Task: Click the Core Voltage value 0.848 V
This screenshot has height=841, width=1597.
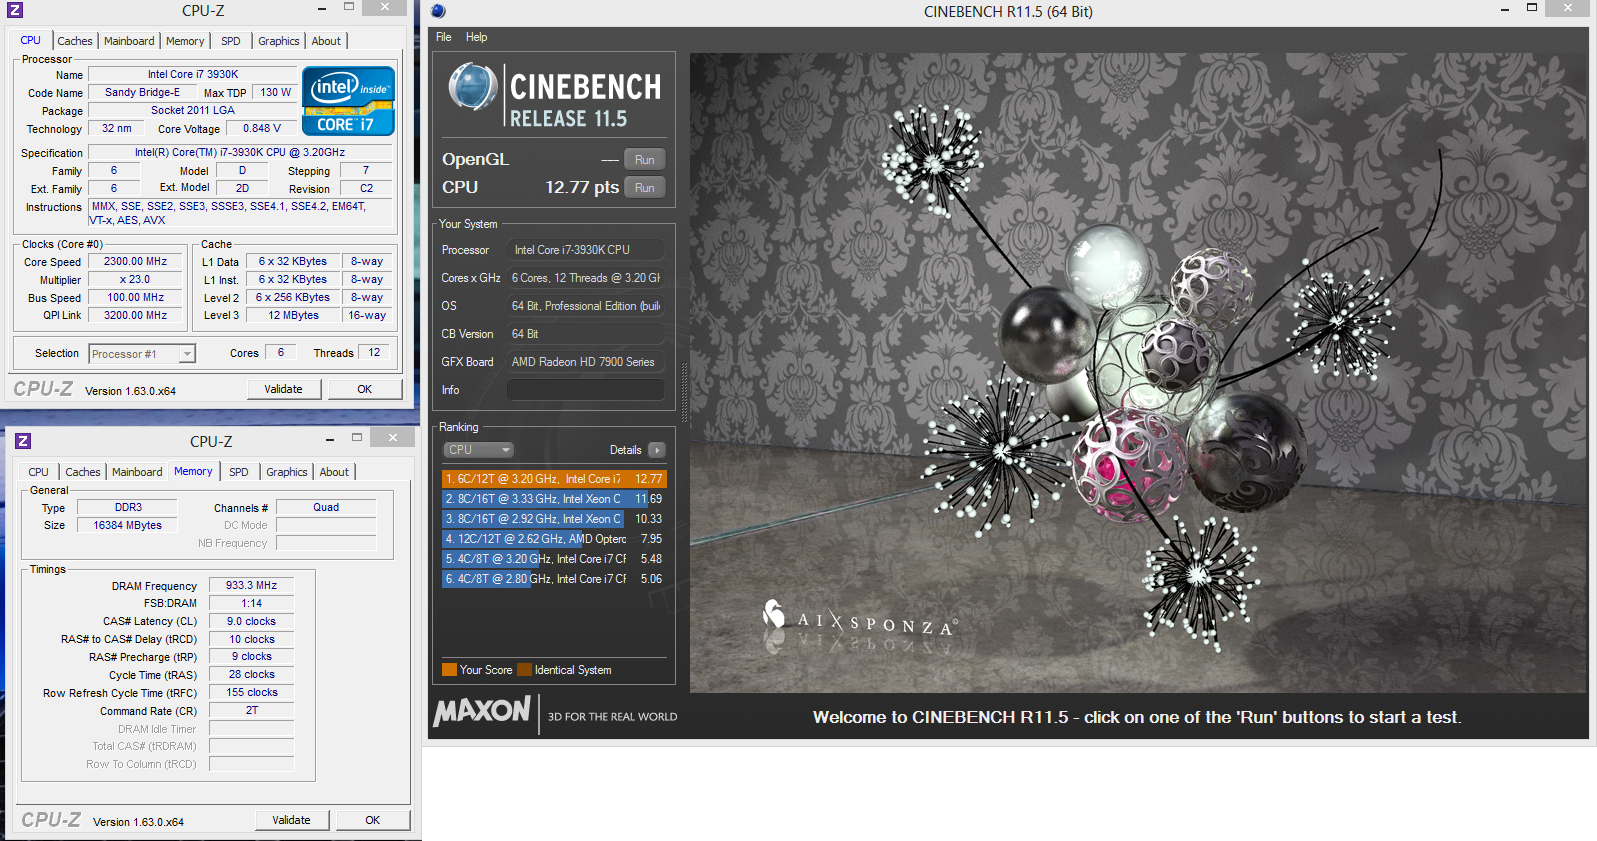Action: coord(262,129)
